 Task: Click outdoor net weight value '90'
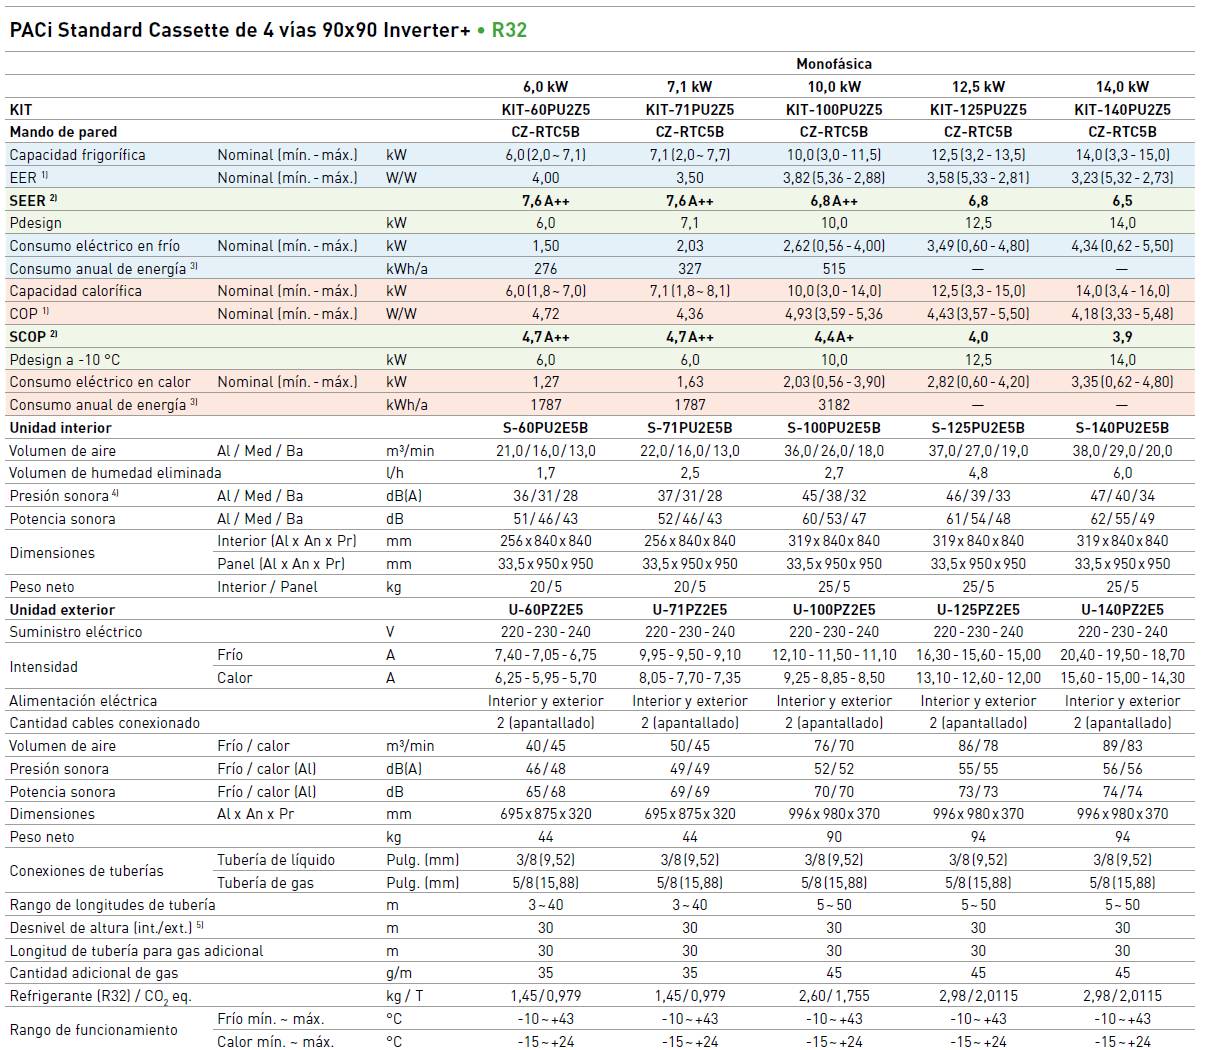[x=834, y=837]
